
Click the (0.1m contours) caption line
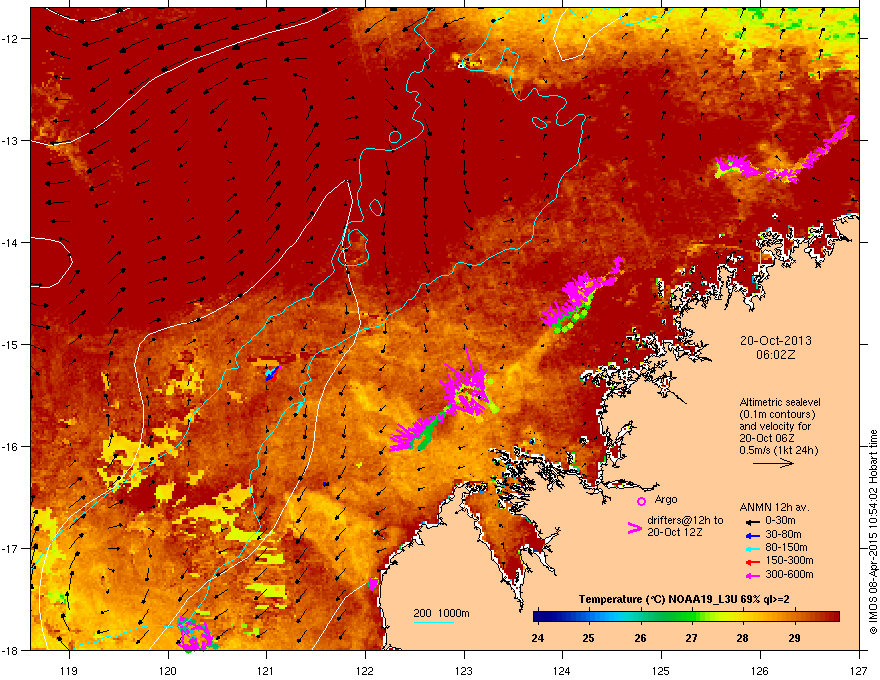point(777,415)
